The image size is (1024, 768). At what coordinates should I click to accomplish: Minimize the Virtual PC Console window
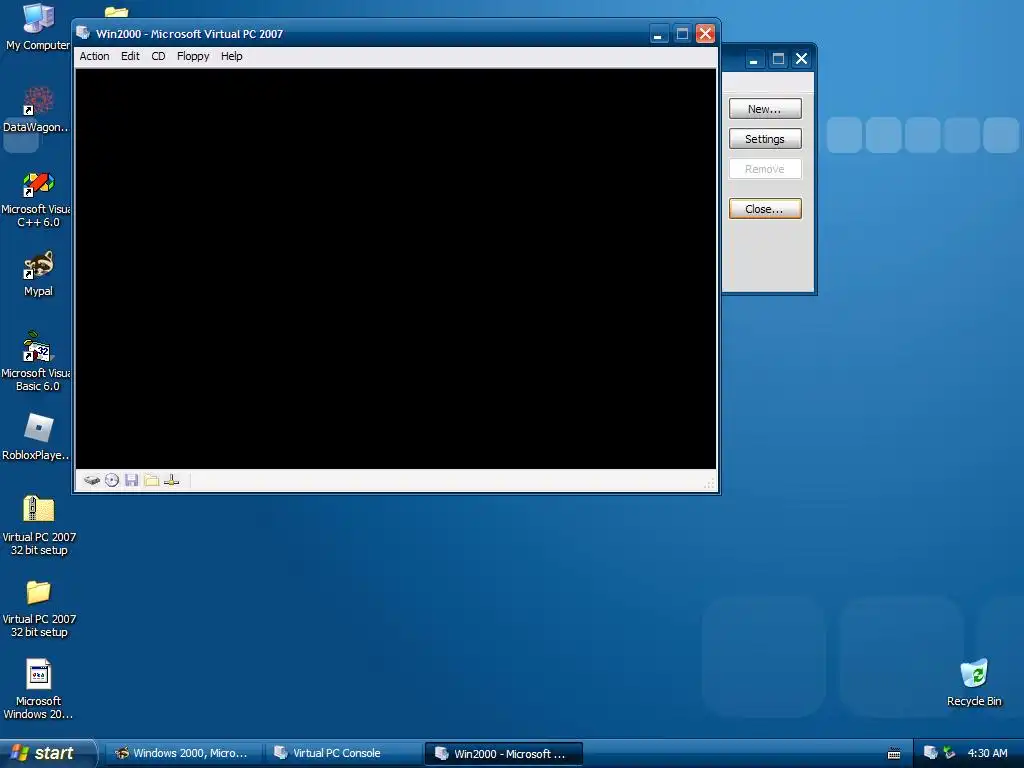[x=754, y=59]
